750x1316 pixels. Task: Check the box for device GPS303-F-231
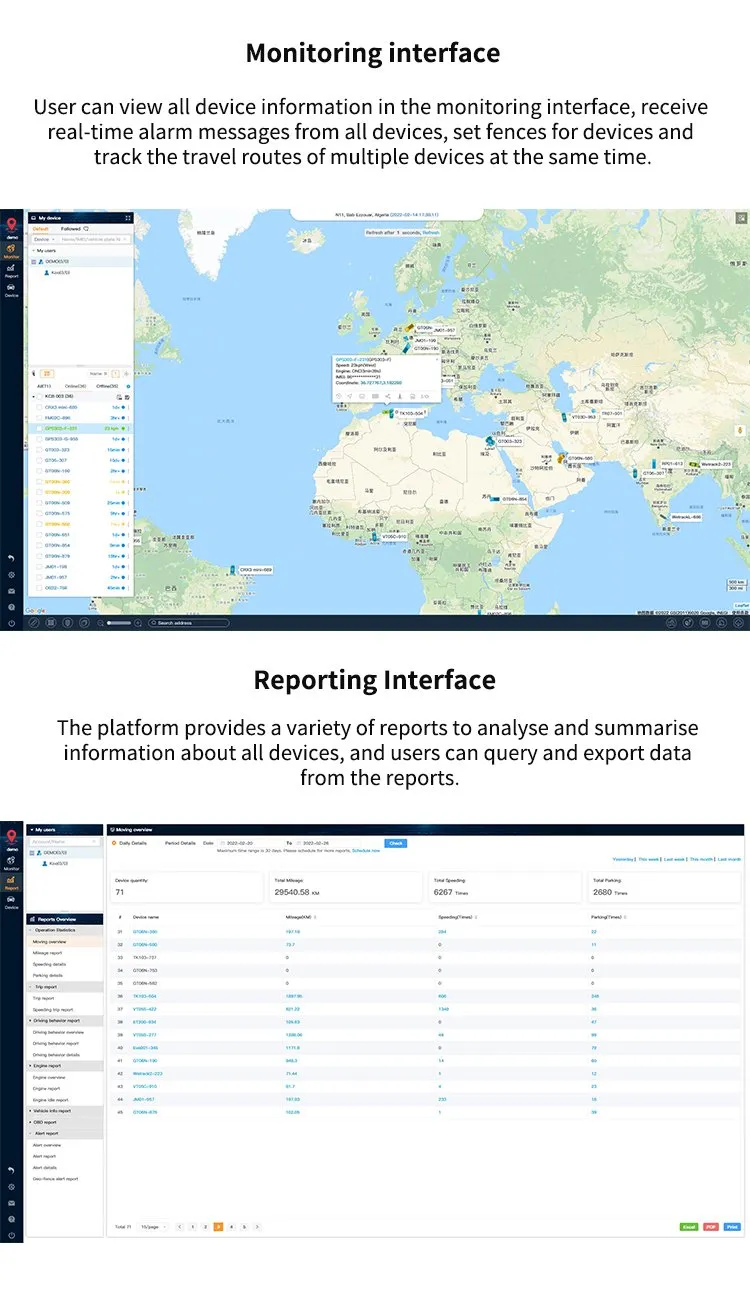coord(39,428)
